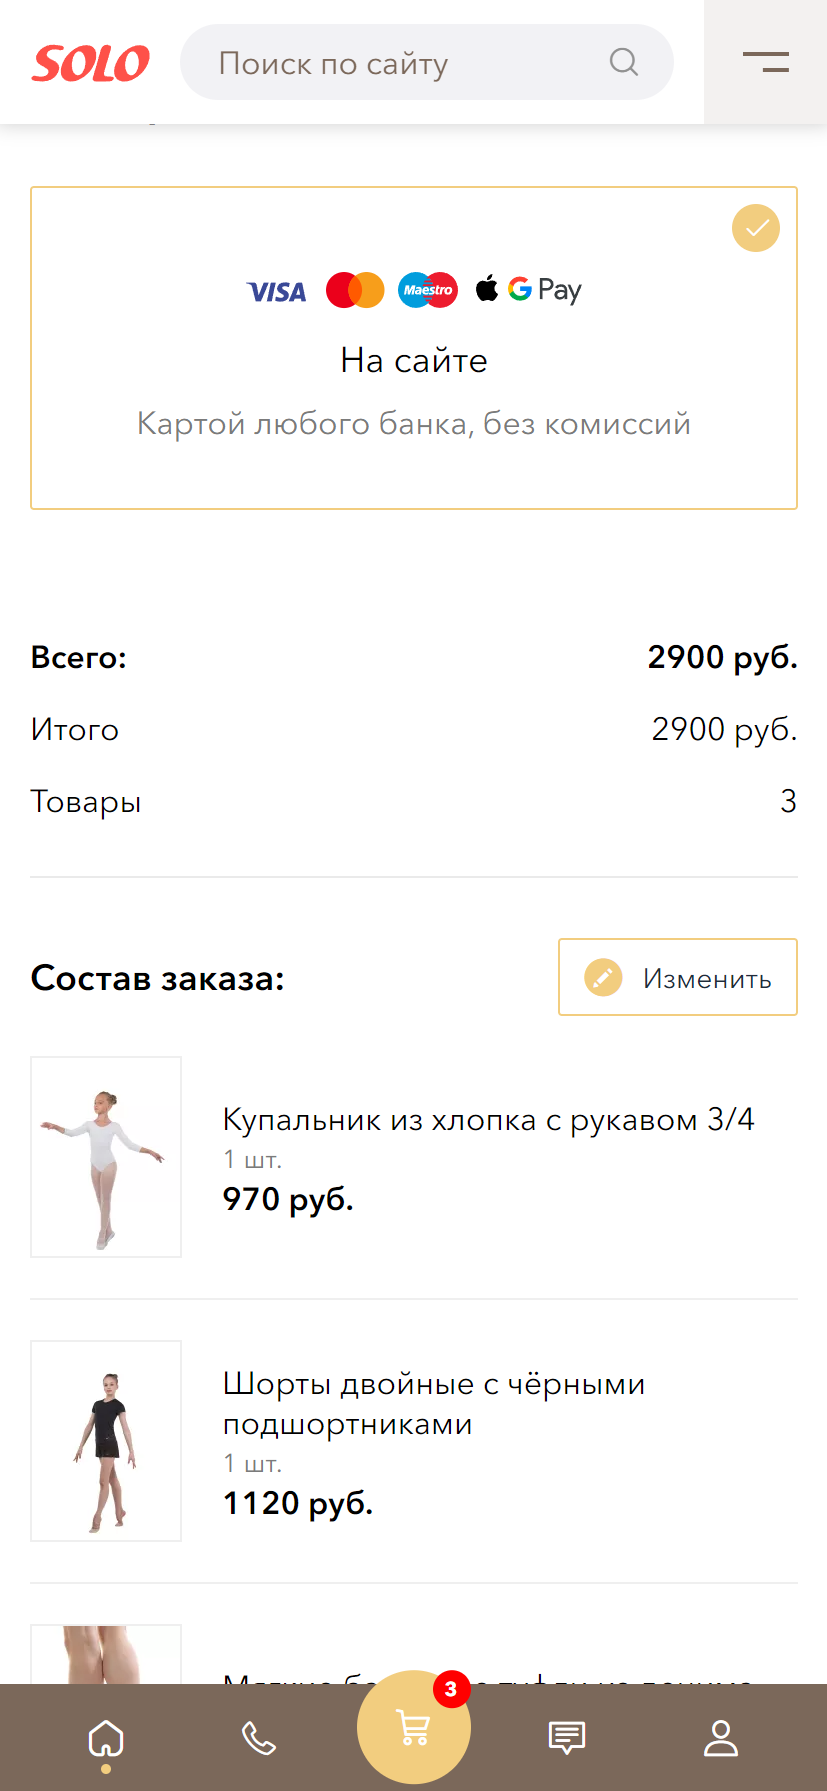Tap the phone call icon
Viewport: 827px width, 1791px height.
coord(259,1739)
